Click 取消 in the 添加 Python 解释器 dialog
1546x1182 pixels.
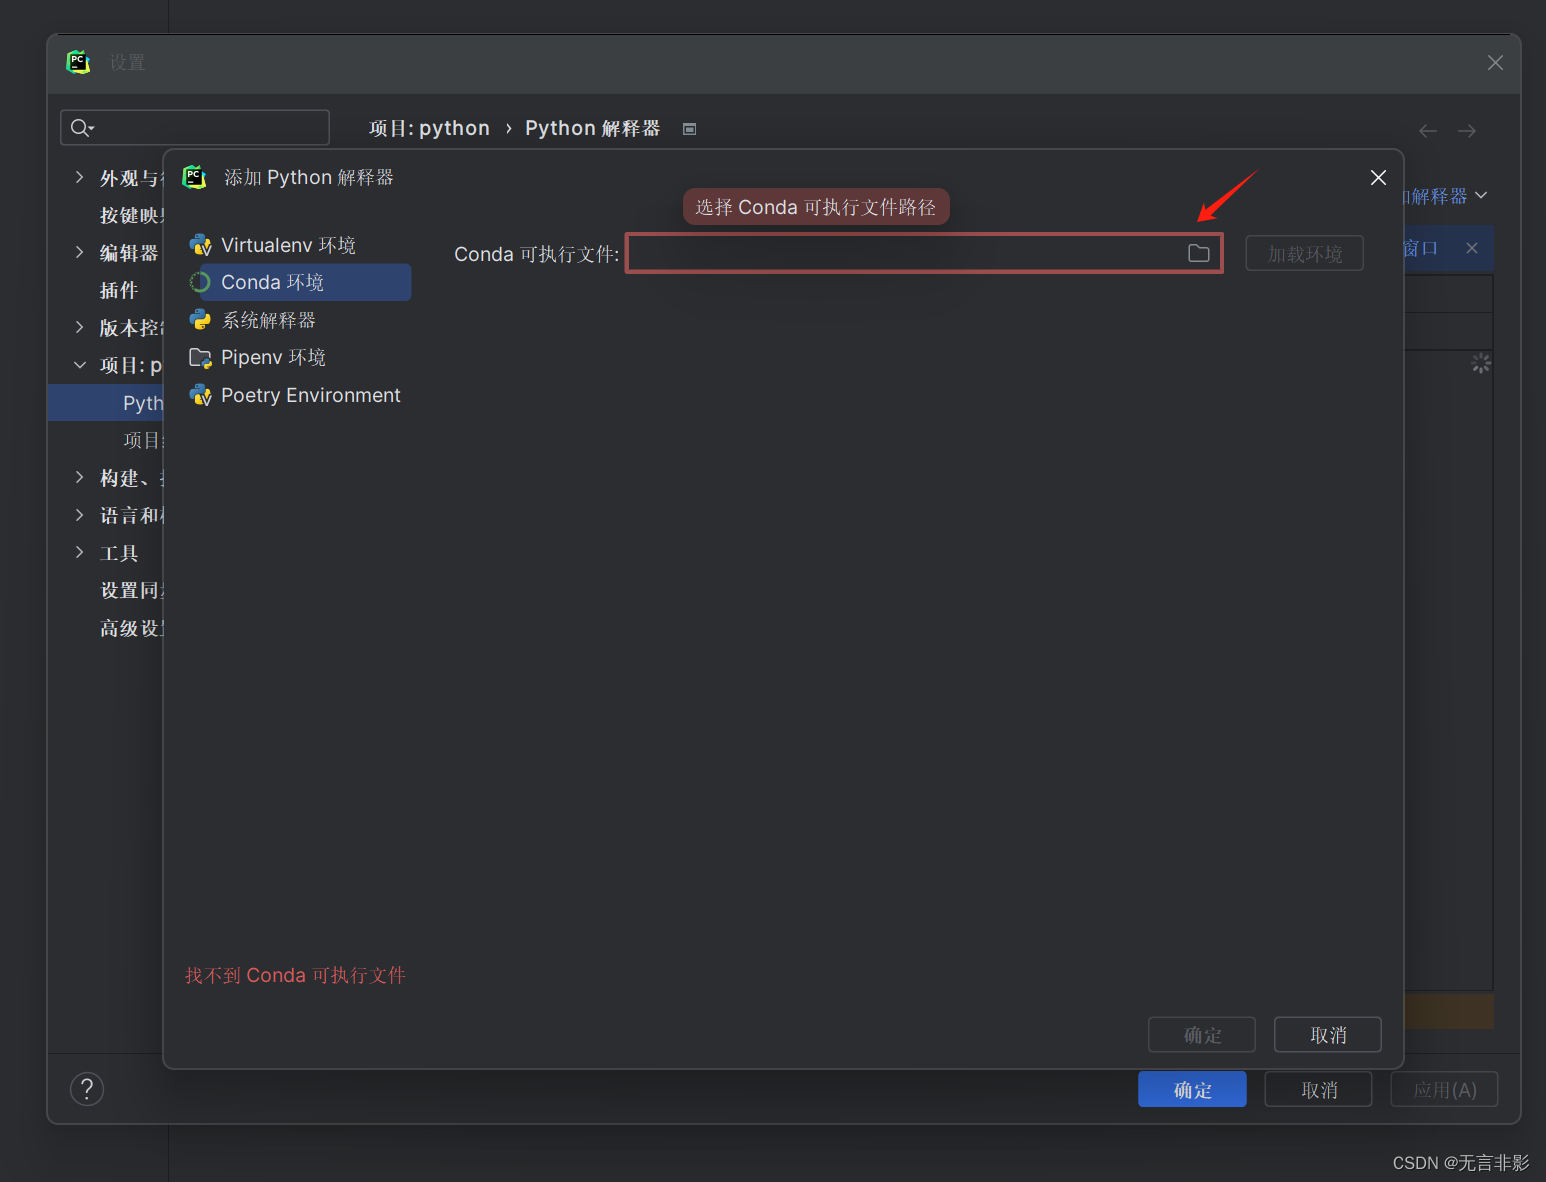point(1328,1035)
